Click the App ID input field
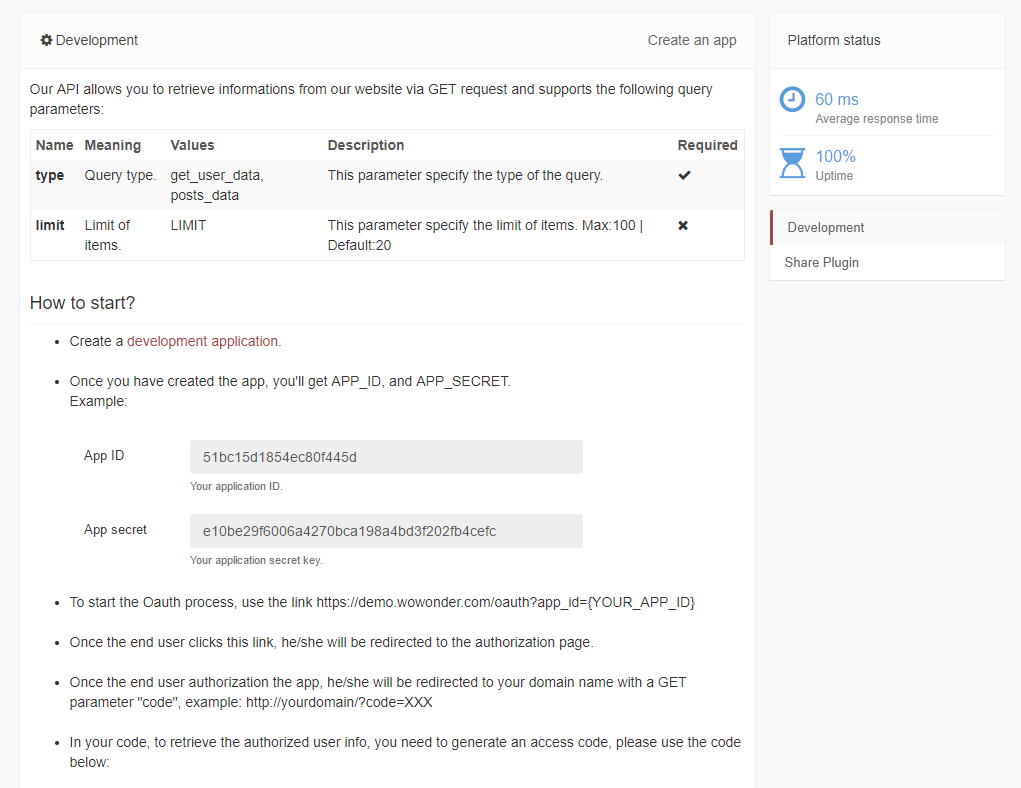Screen dimensions: 1021x788 (386, 457)
